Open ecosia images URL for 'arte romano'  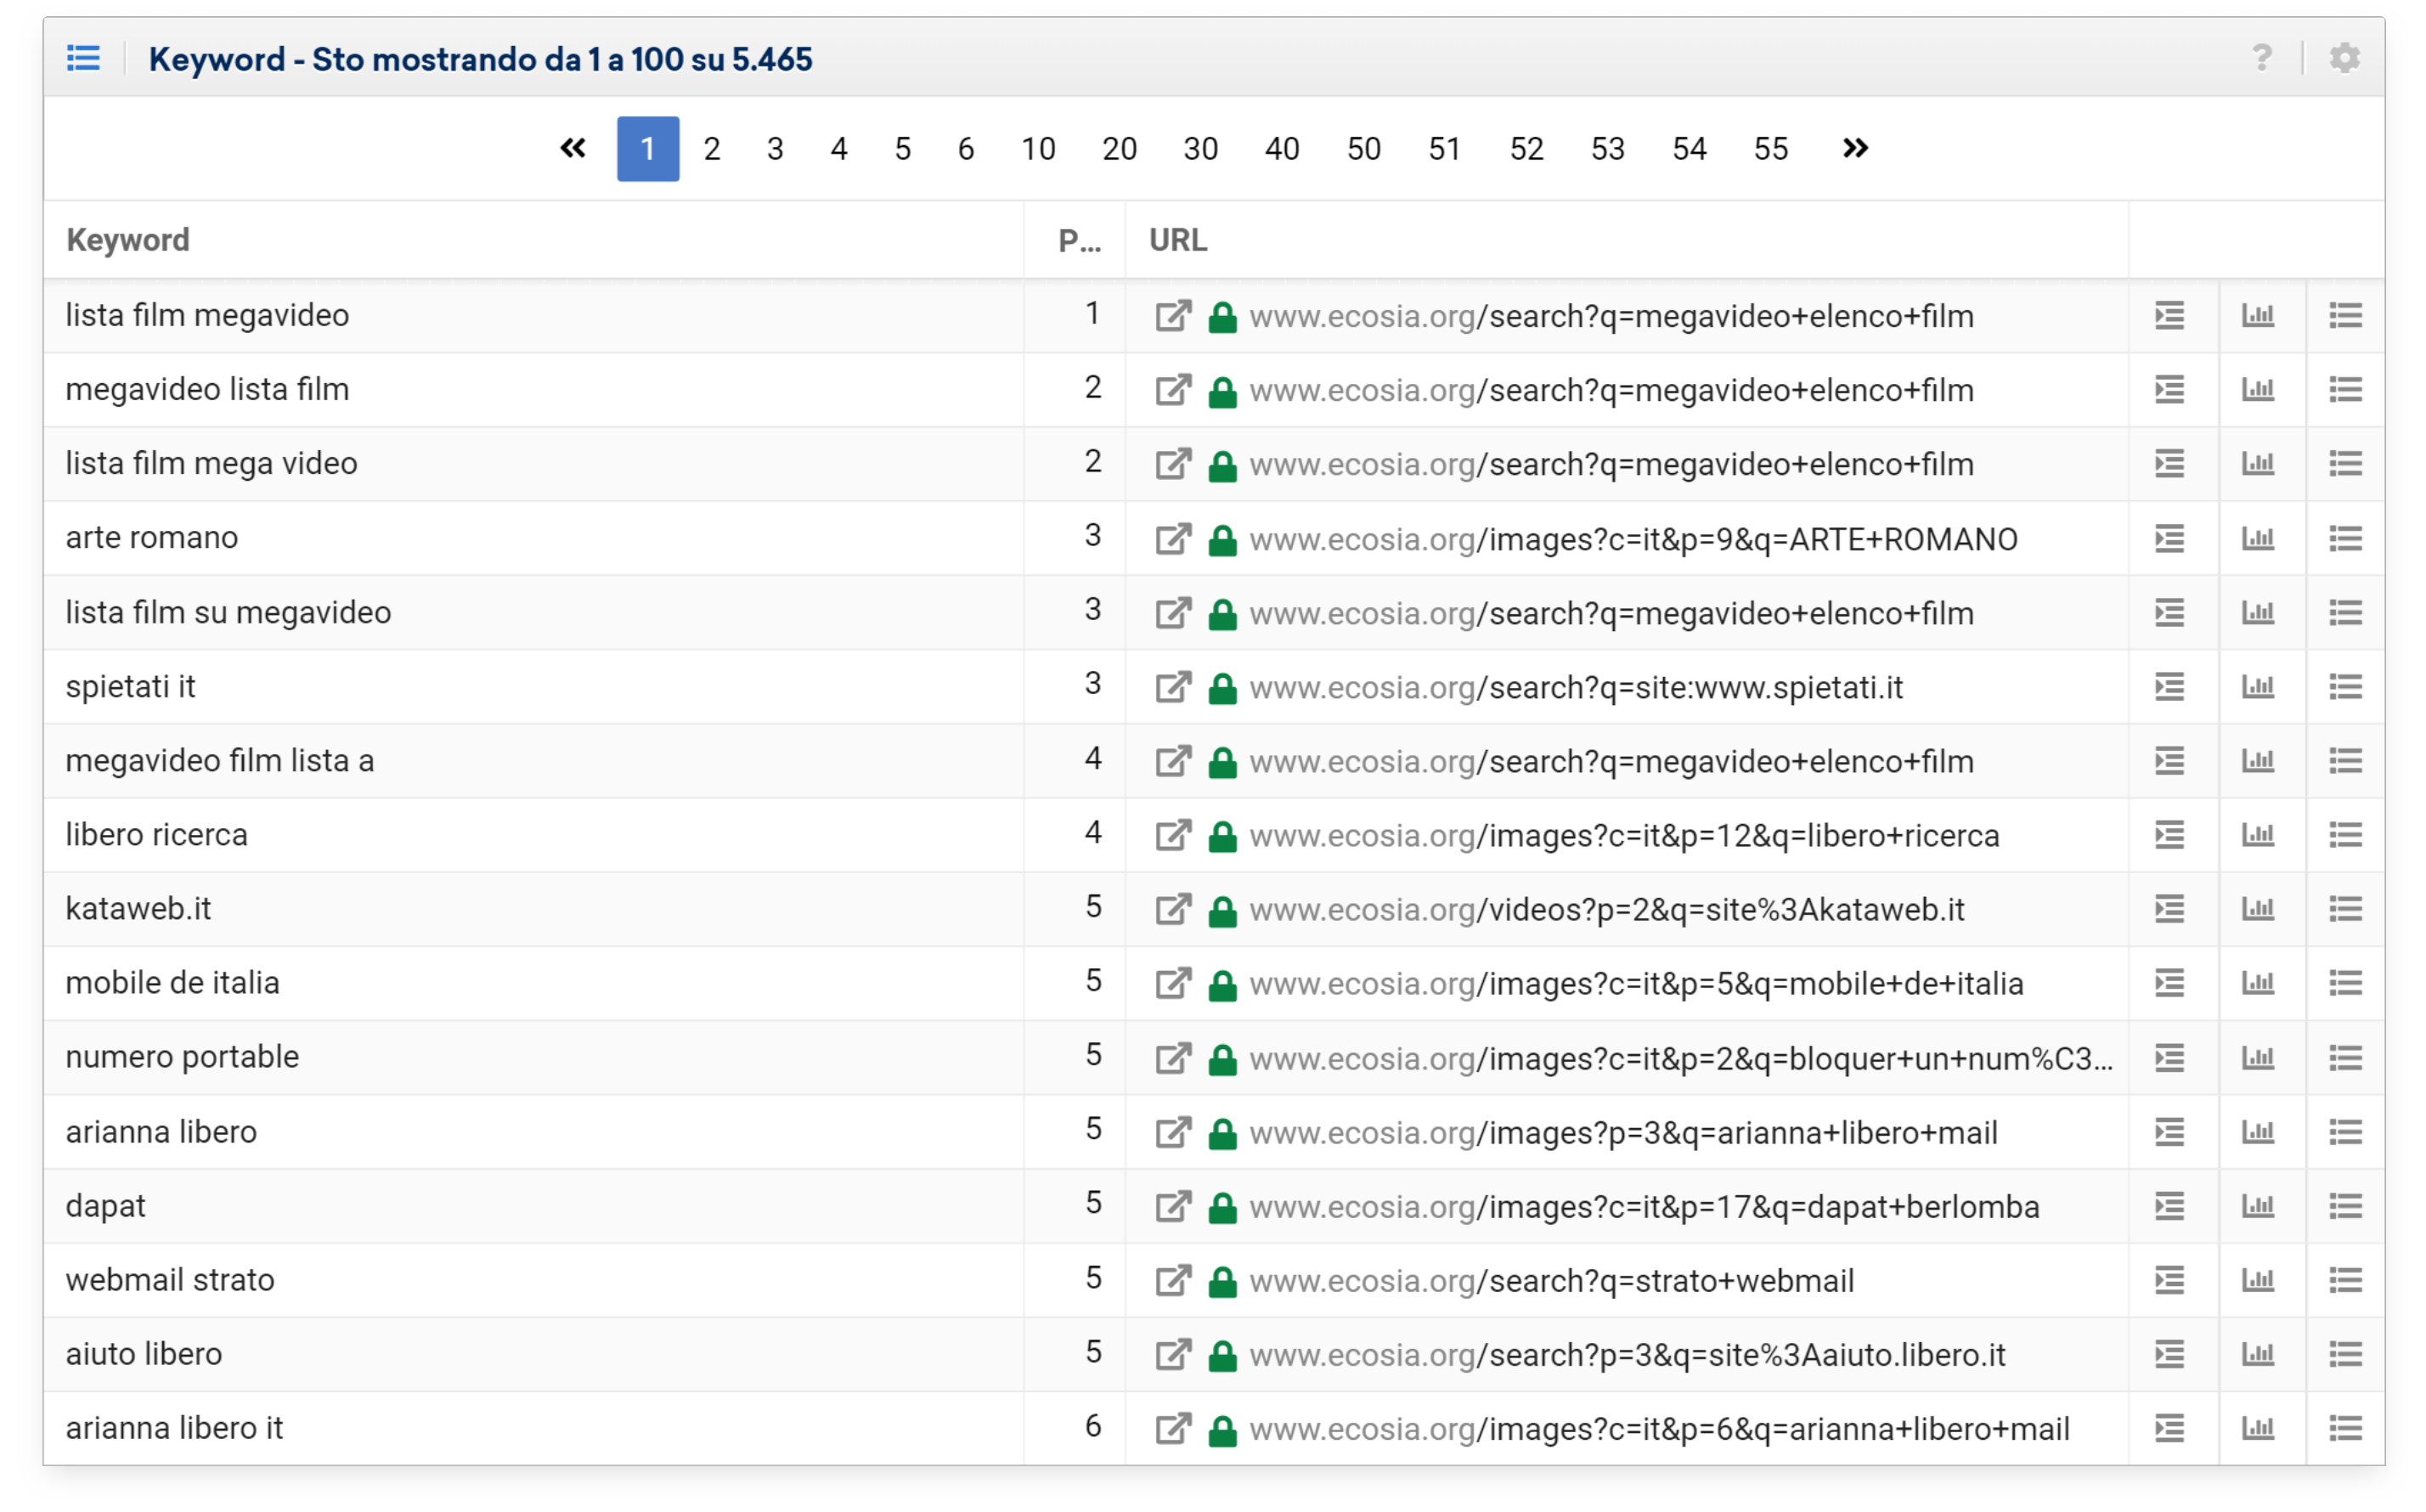coord(1634,539)
